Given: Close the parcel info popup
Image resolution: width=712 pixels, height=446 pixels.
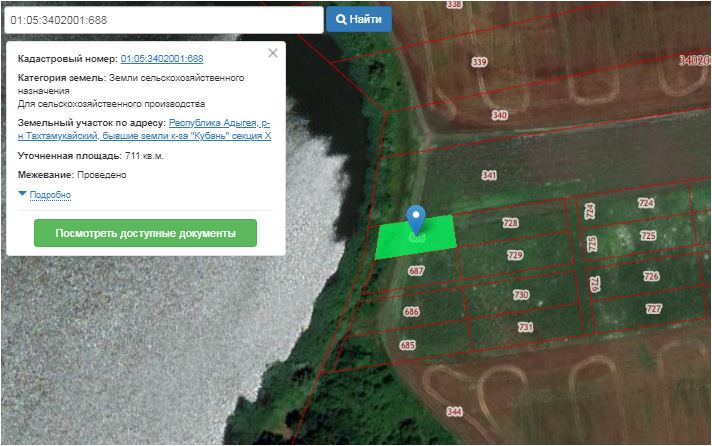Looking at the screenshot, I should [273, 53].
